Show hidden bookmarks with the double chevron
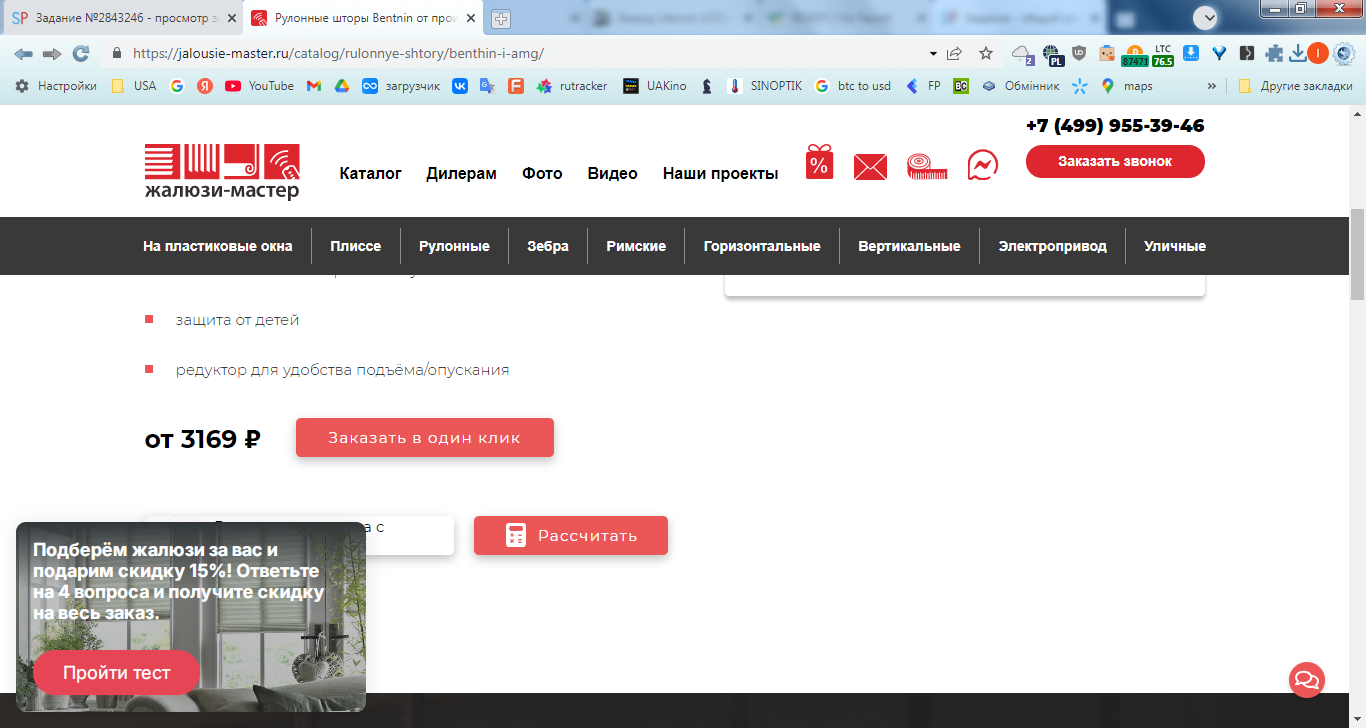Viewport: 1366px width, 728px height. point(1212,86)
